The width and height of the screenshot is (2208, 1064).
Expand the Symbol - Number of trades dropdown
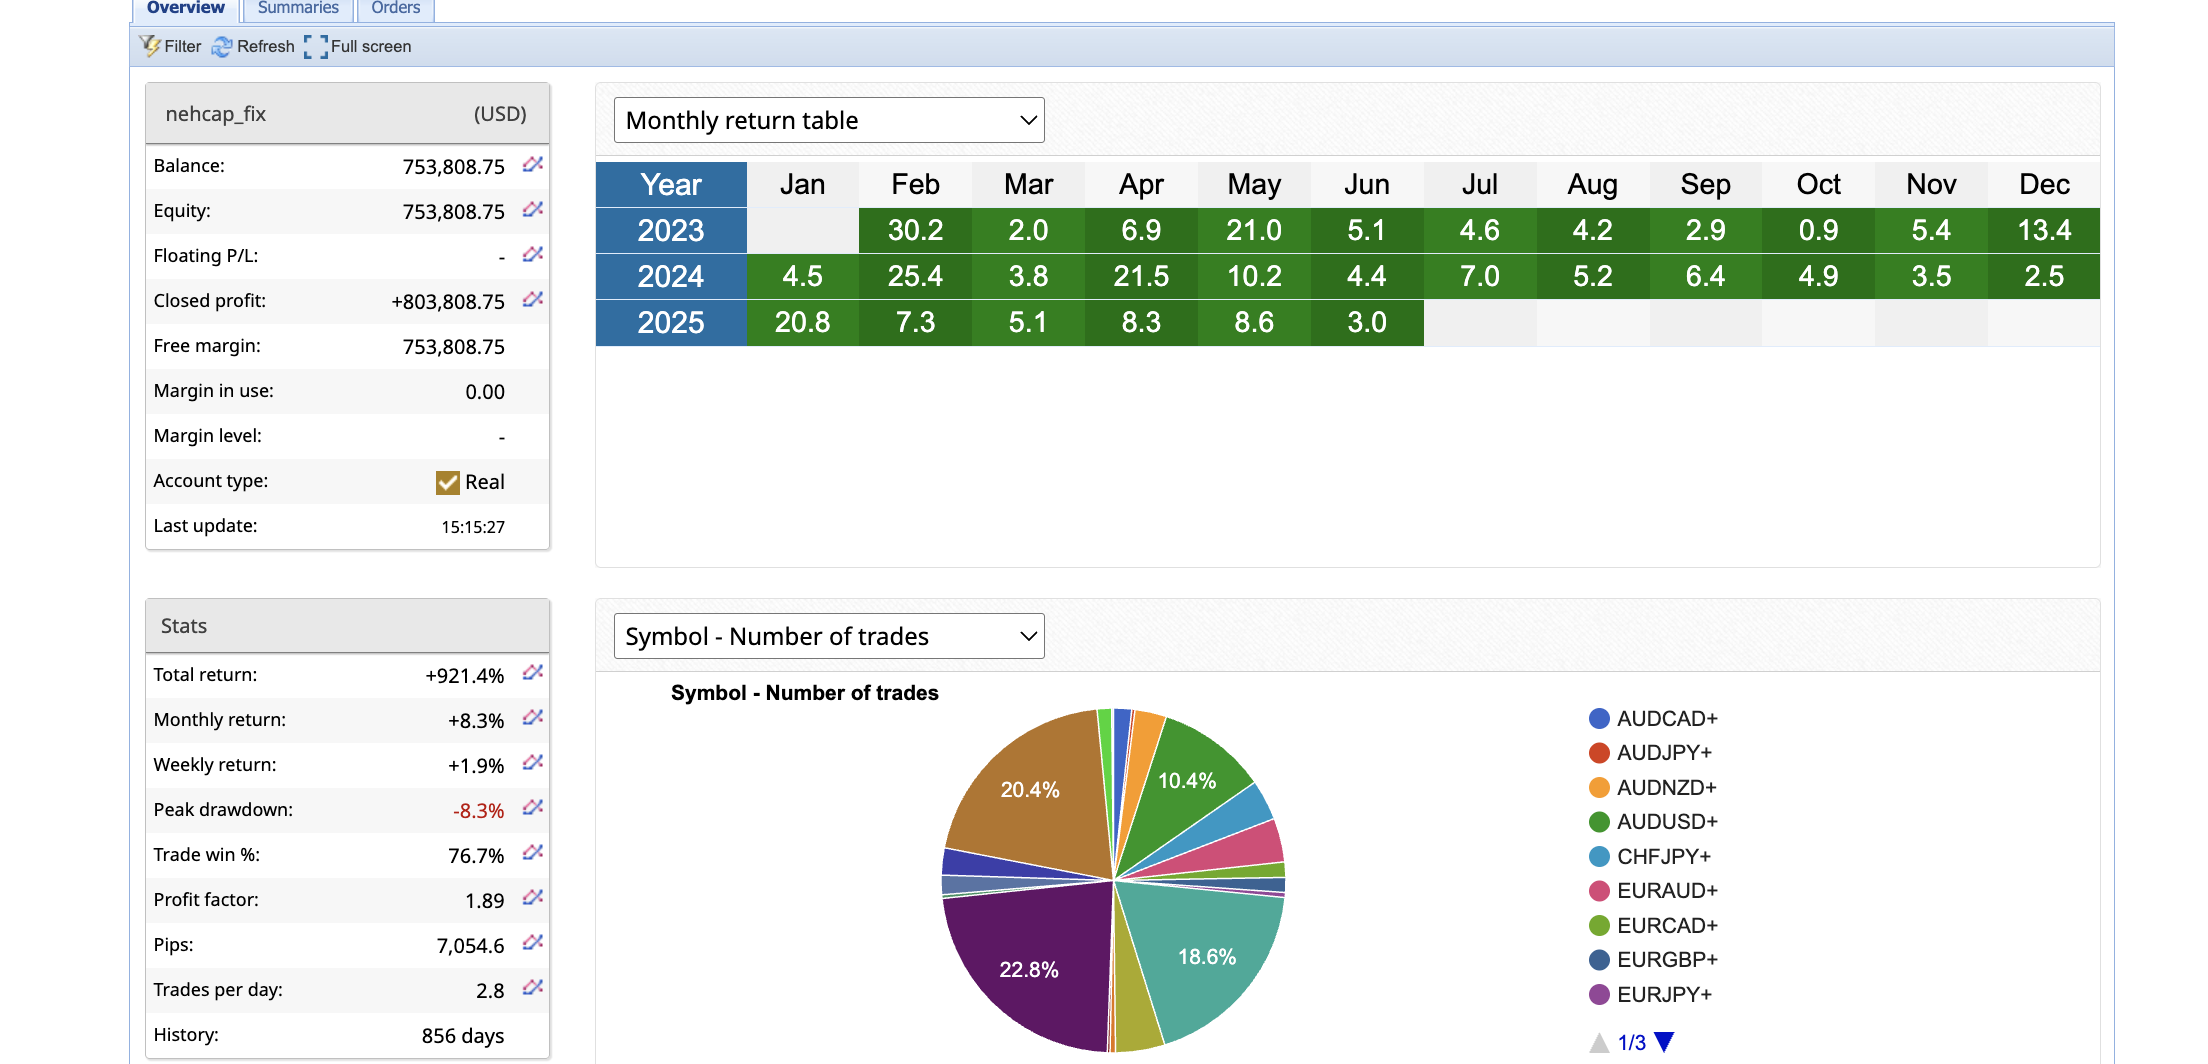pos(829,636)
